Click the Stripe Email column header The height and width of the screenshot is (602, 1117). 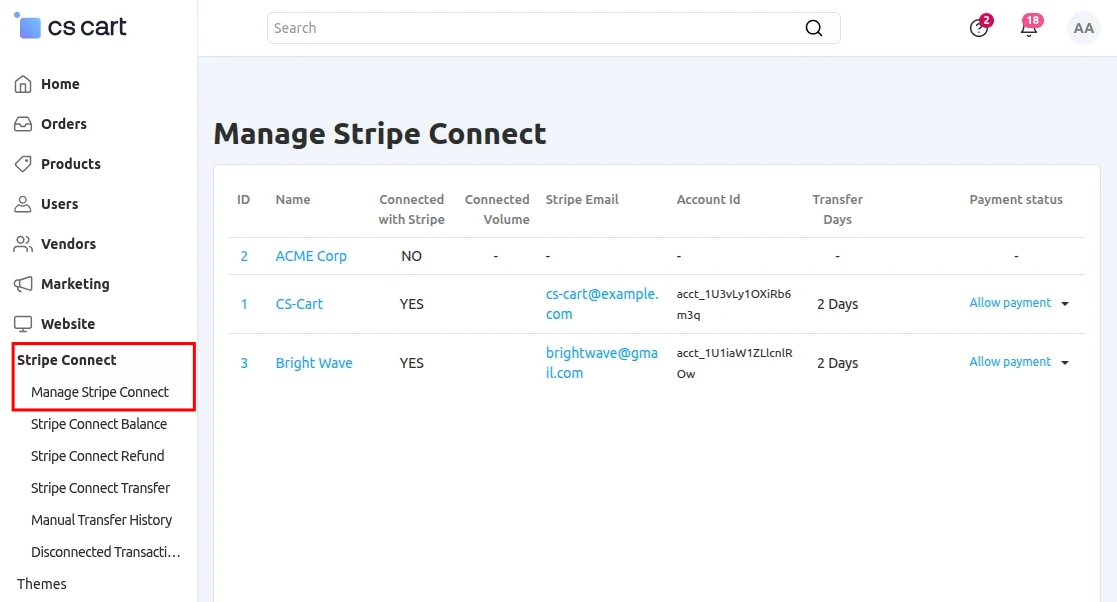point(582,199)
